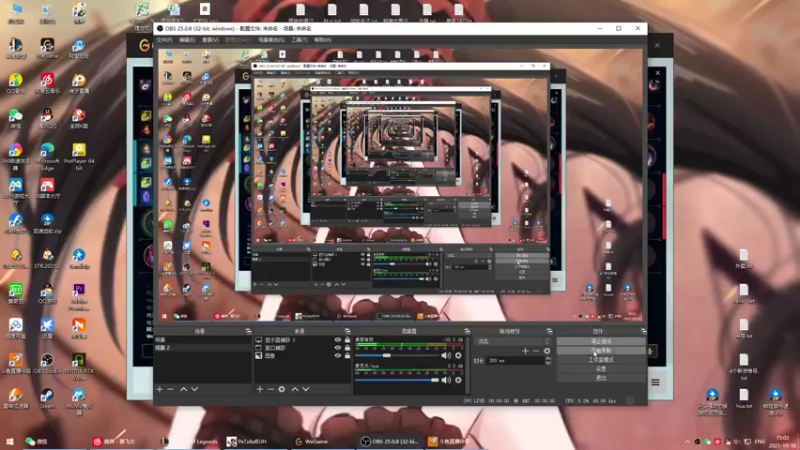The width and height of the screenshot is (800, 450).
Task: Open OBS 设置 button
Action: point(601,369)
